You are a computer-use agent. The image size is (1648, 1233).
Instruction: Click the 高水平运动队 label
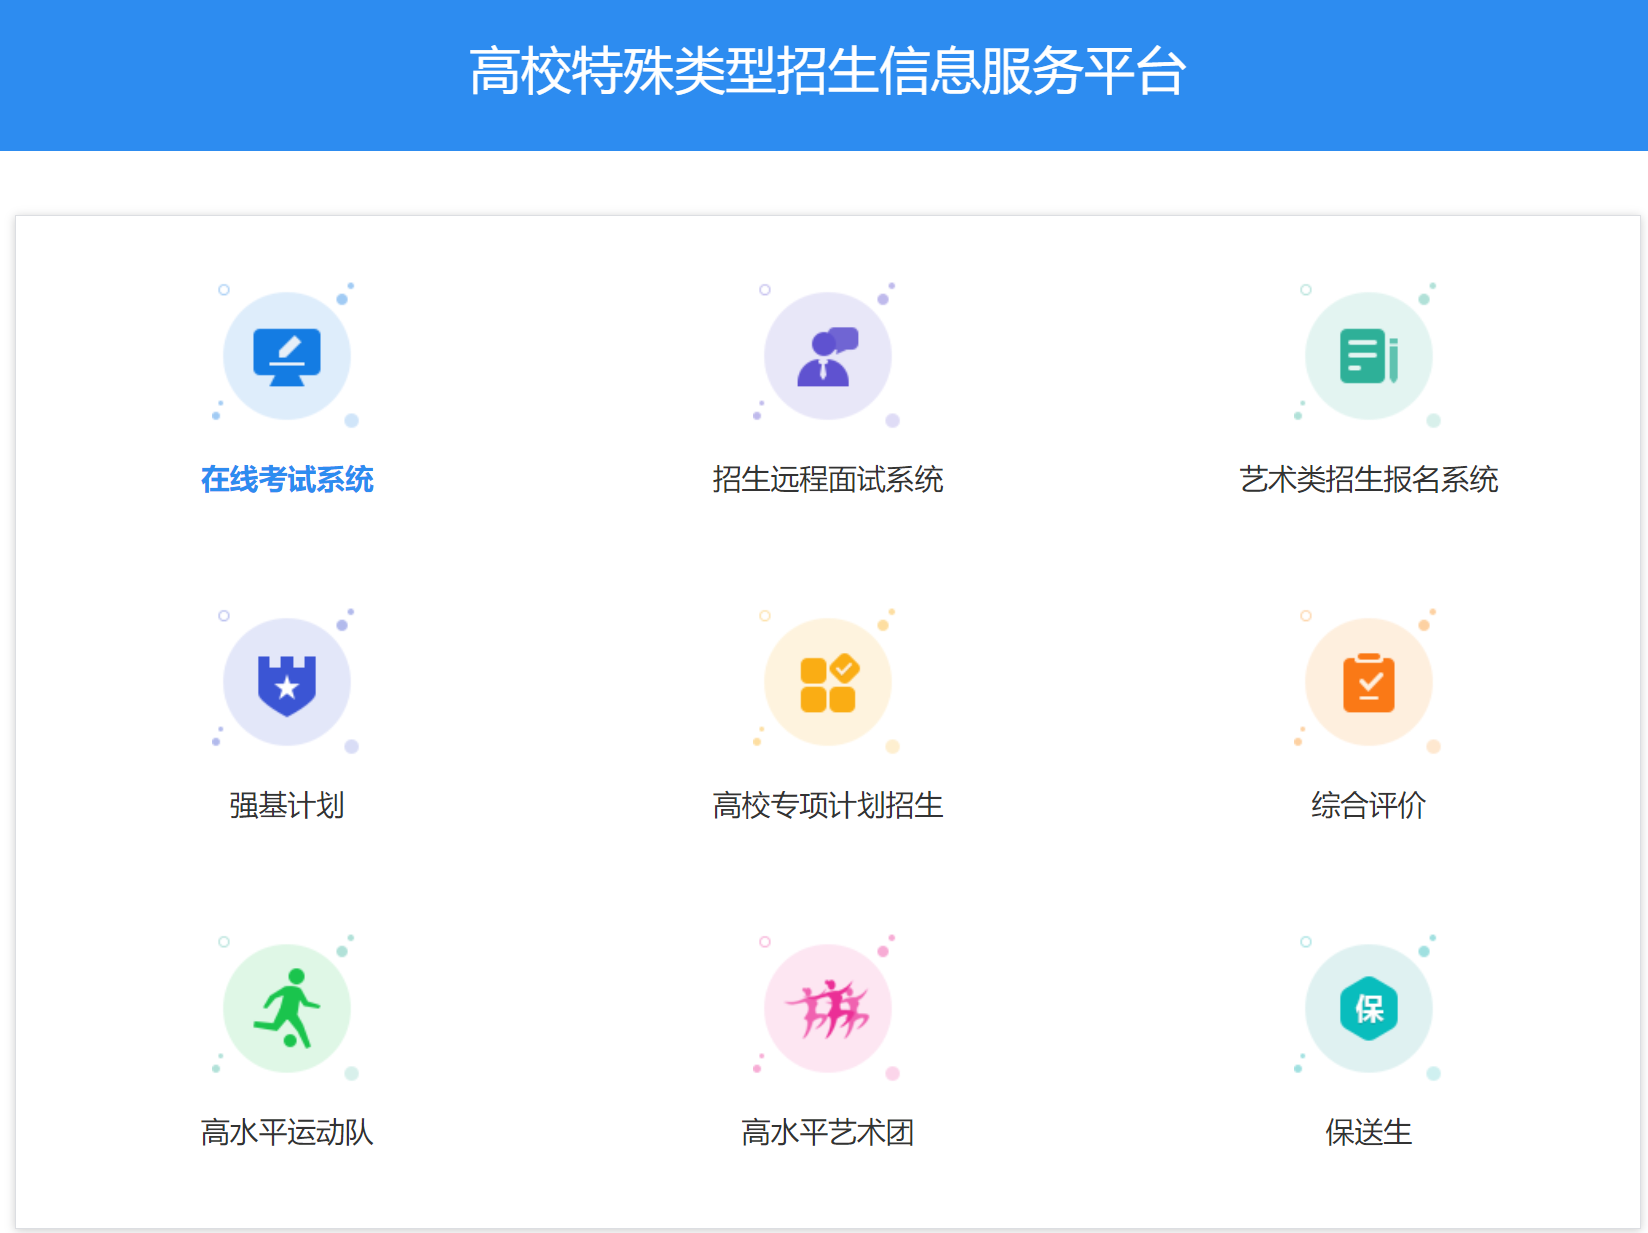(287, 1132)
